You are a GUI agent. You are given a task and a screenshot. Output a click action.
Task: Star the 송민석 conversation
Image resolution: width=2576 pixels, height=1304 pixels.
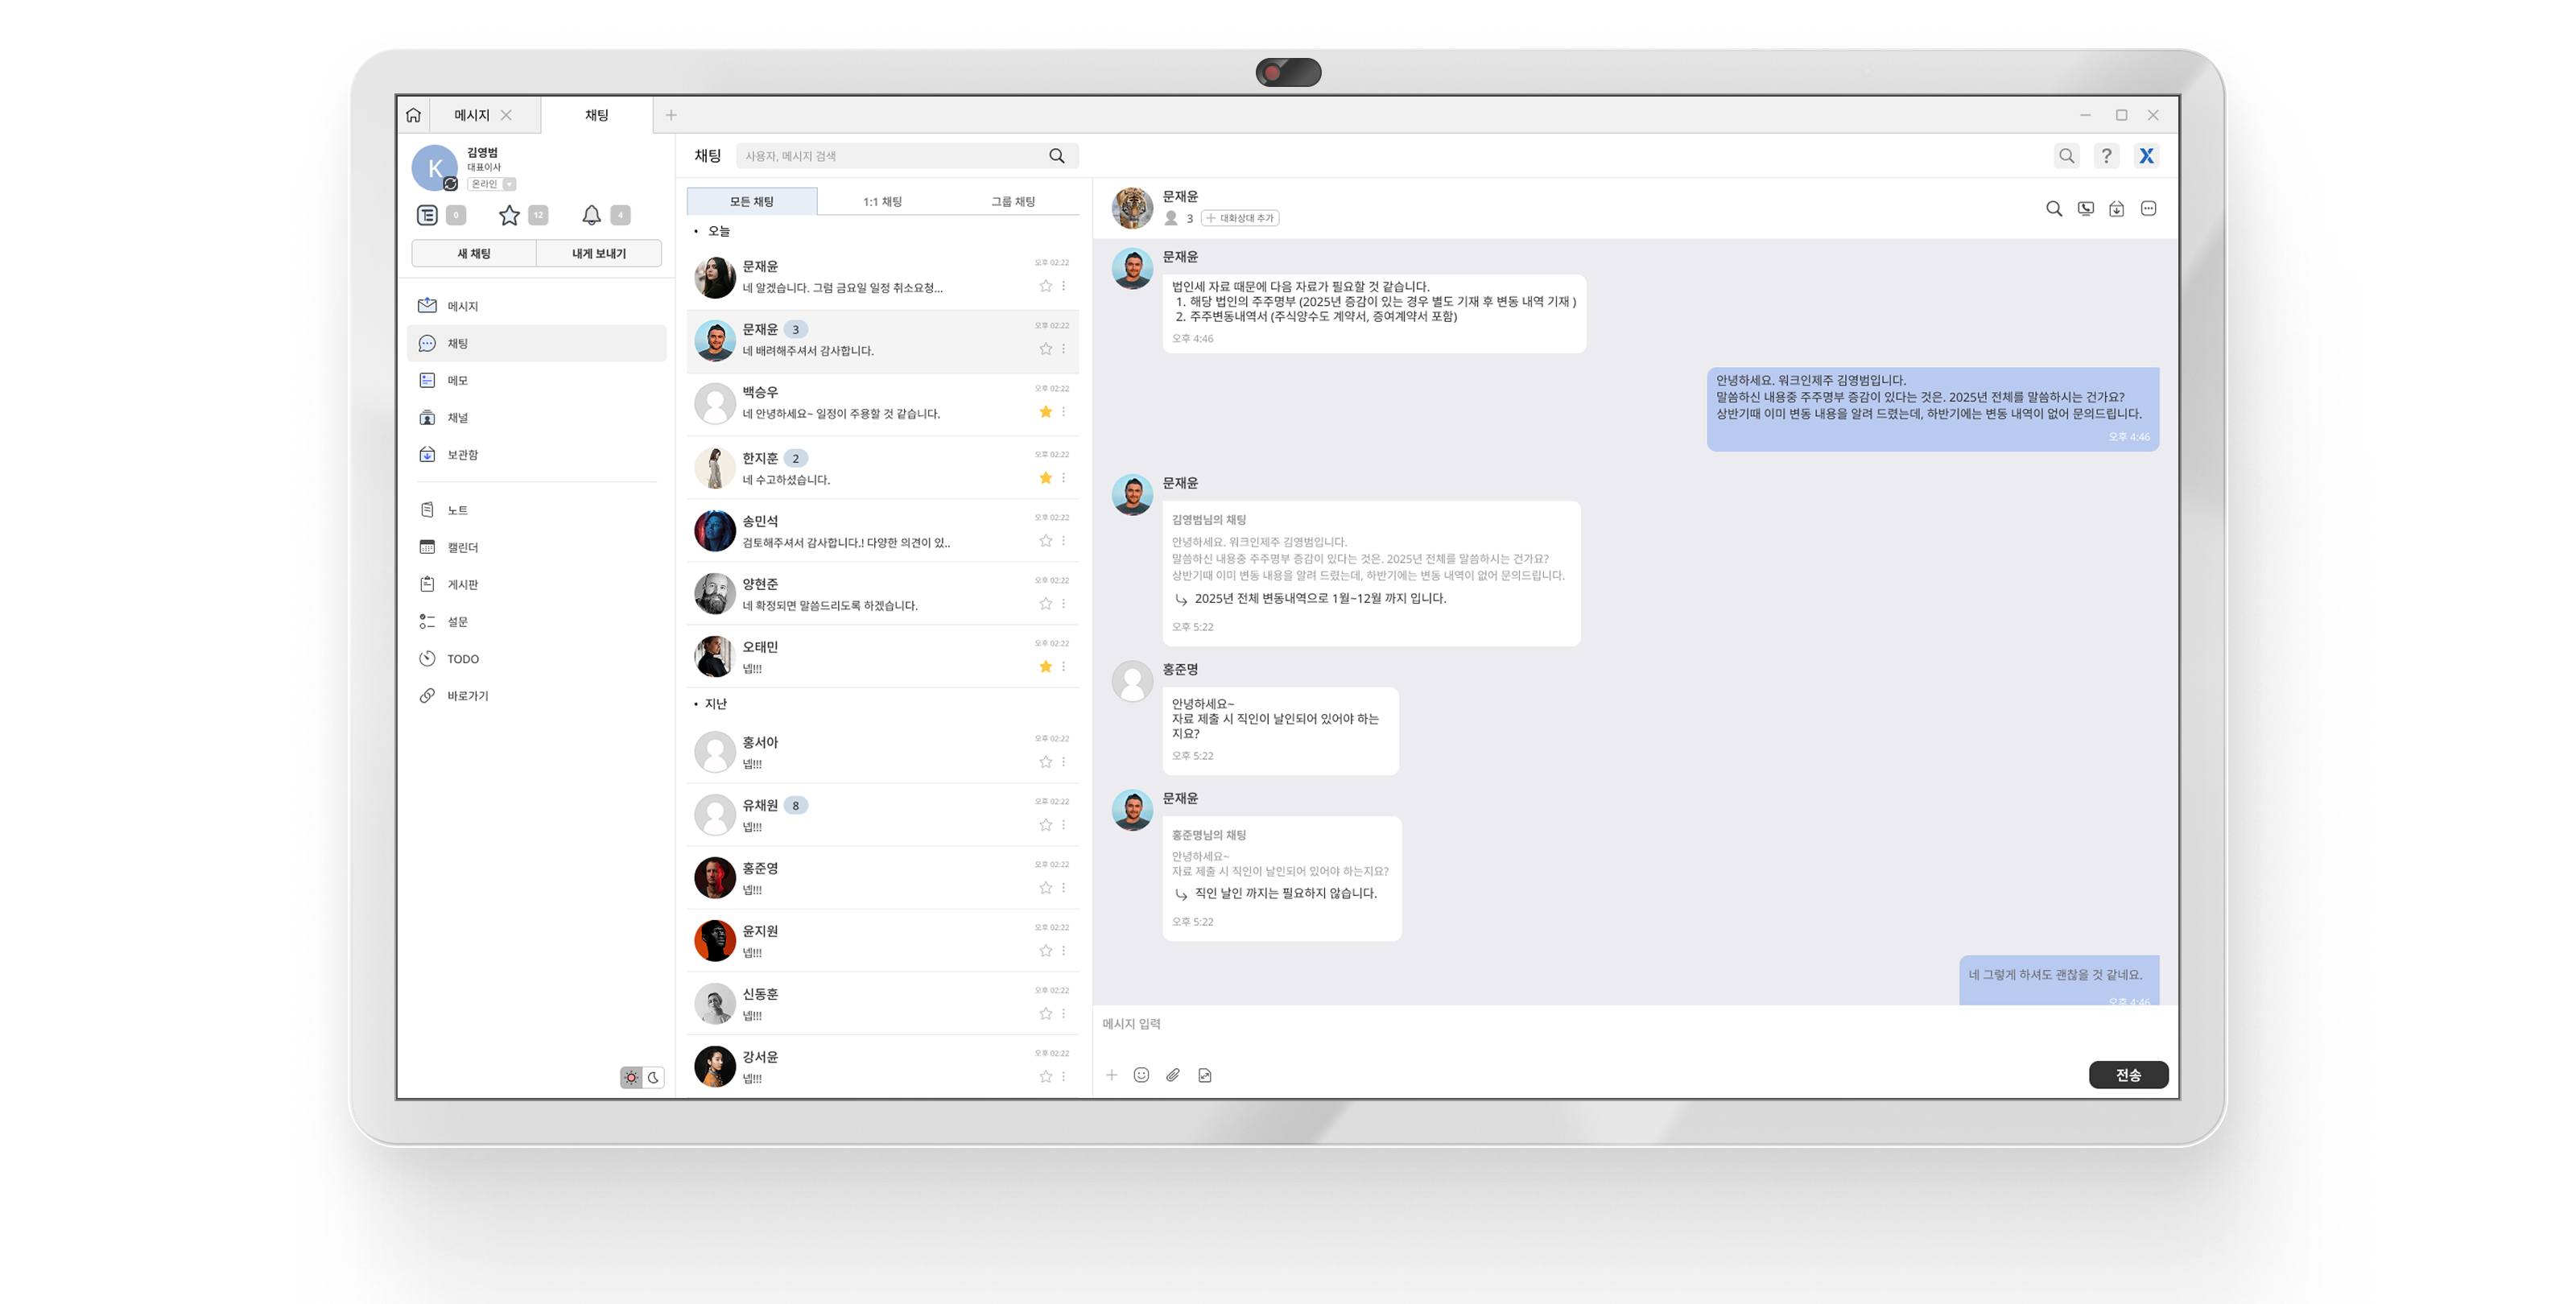(1044, 540)
